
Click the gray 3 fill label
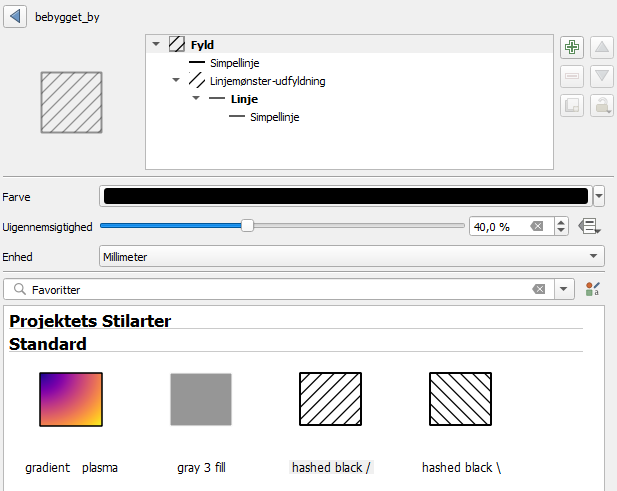pos(201,468)
